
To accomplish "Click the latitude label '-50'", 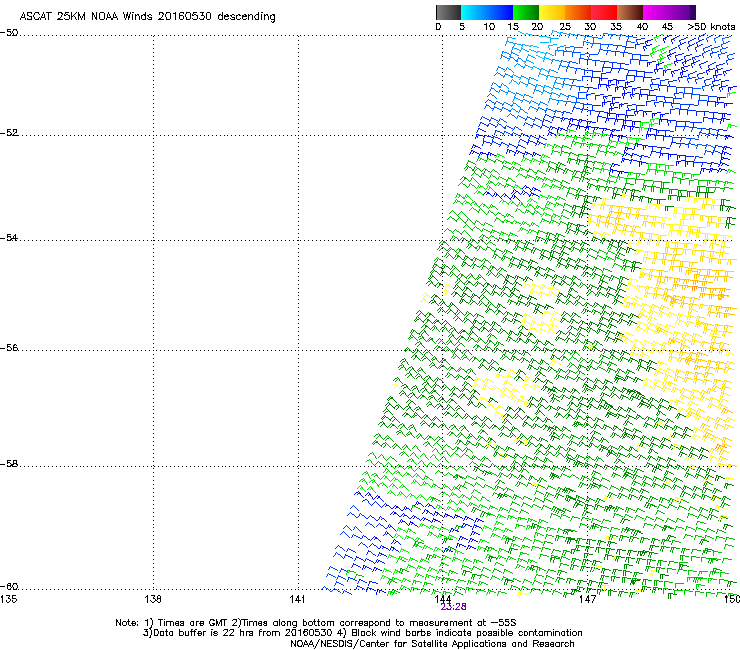I will coord(9,33).
